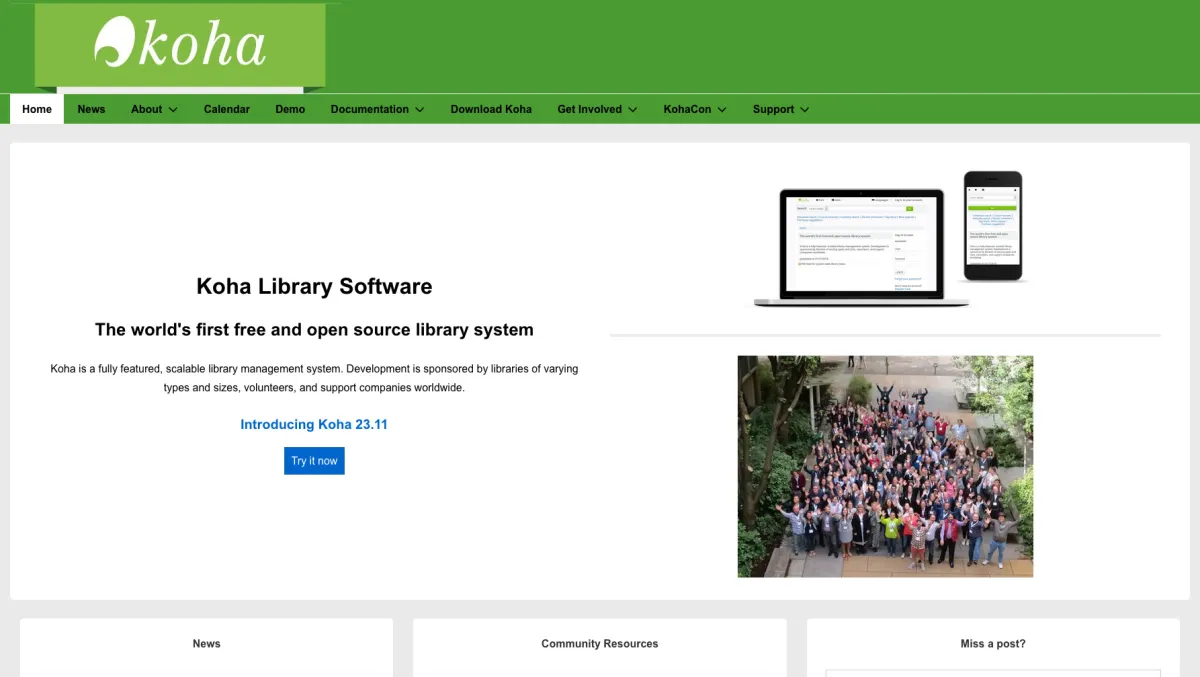
Task: Go to Download Koha
Action: coord(491,109)
